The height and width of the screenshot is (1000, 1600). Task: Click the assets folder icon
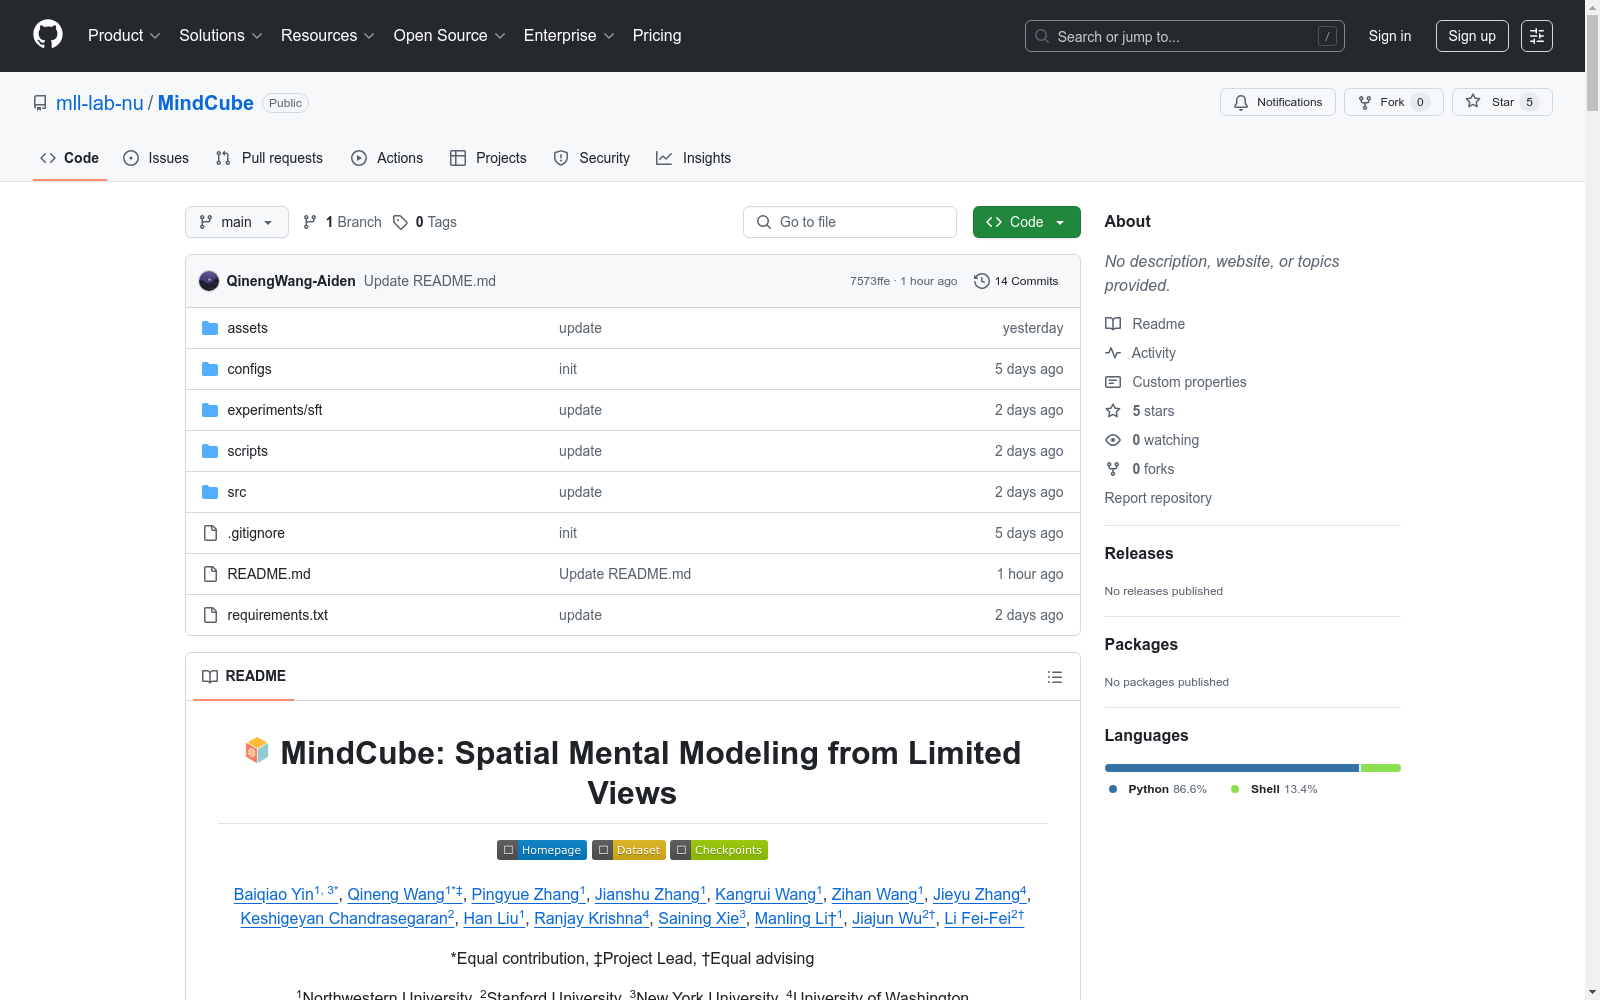pos(210,328)
